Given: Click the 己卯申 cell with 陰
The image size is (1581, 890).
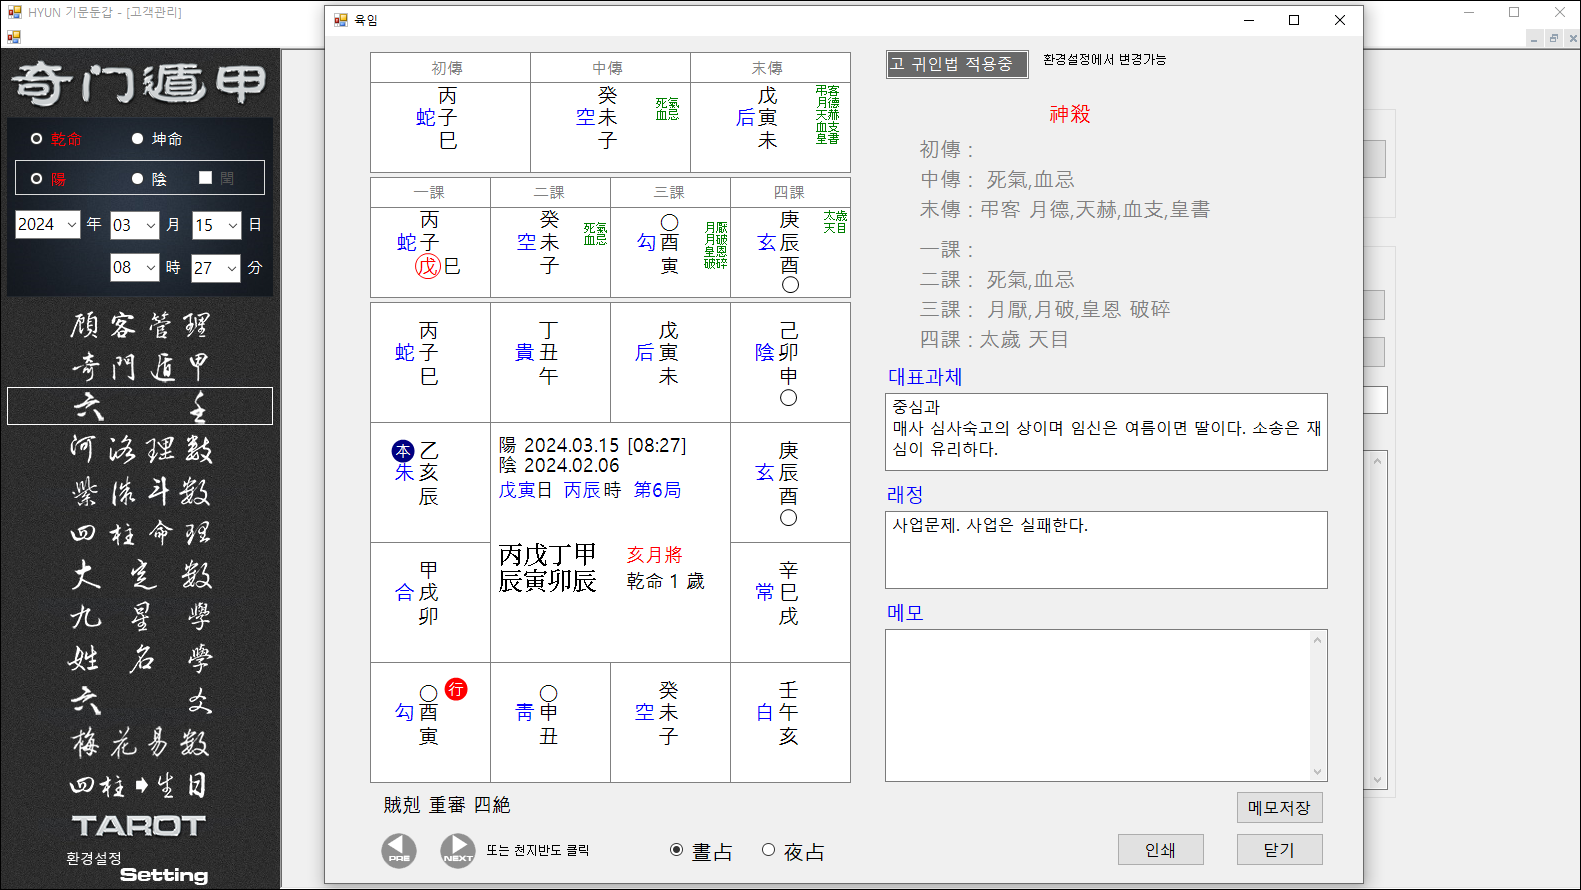Looking at the screenshot, I should [x=790, y=362].
